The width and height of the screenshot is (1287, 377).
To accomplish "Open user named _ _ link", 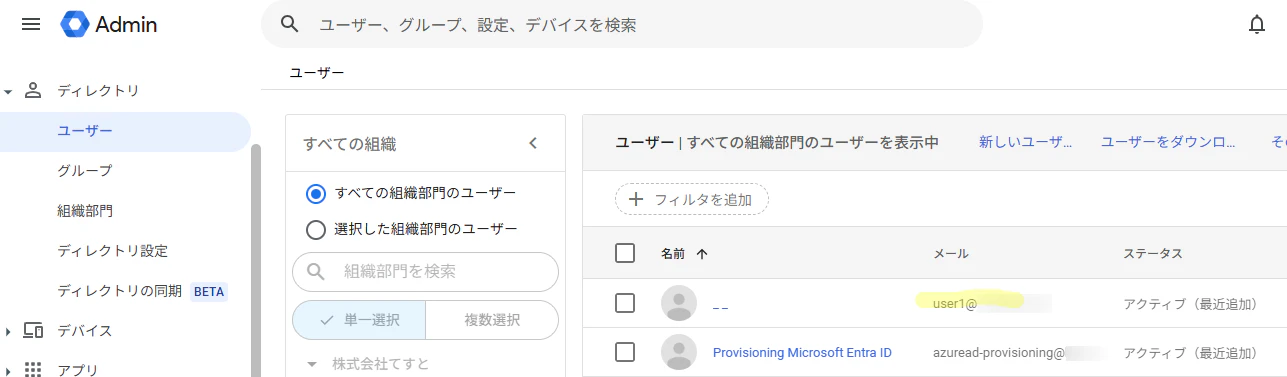I will tap(720, 304).
